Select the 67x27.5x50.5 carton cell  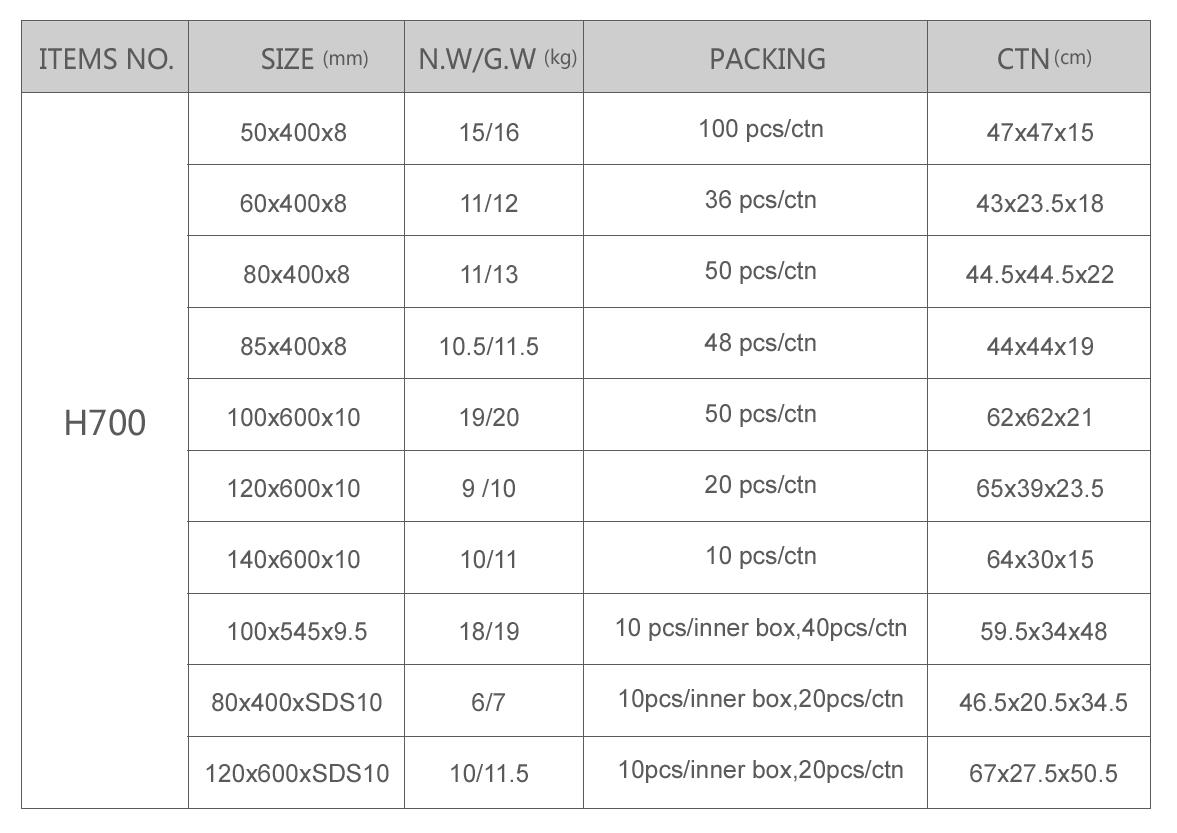click(x=1039, y=772)
